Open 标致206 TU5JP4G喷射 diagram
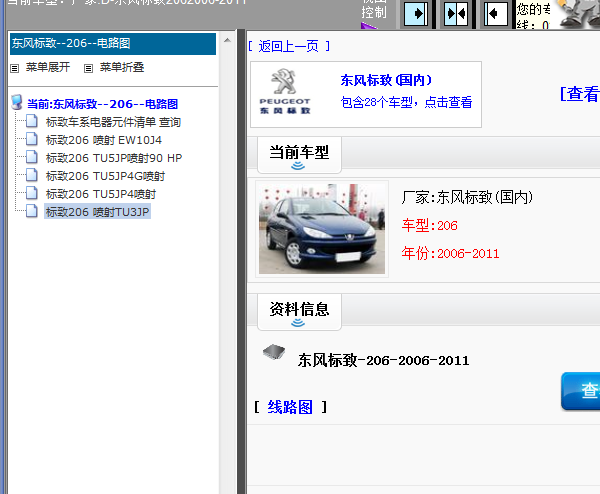 point(105,176)
